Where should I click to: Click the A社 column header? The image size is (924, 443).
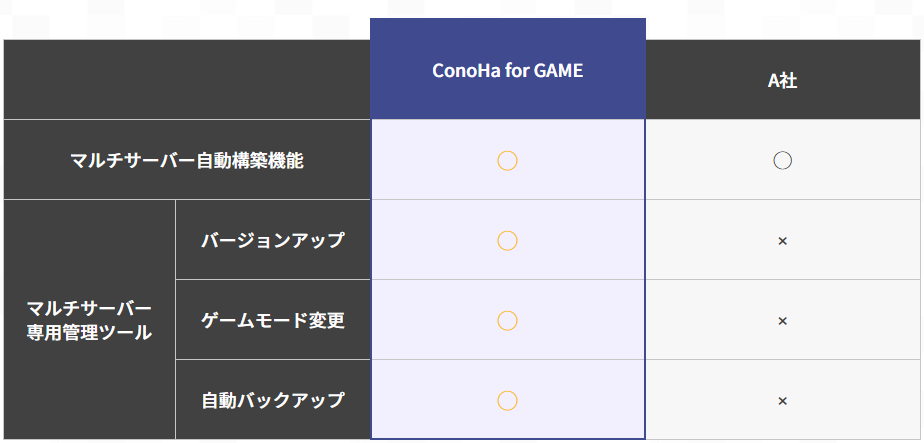click(783, 81)
